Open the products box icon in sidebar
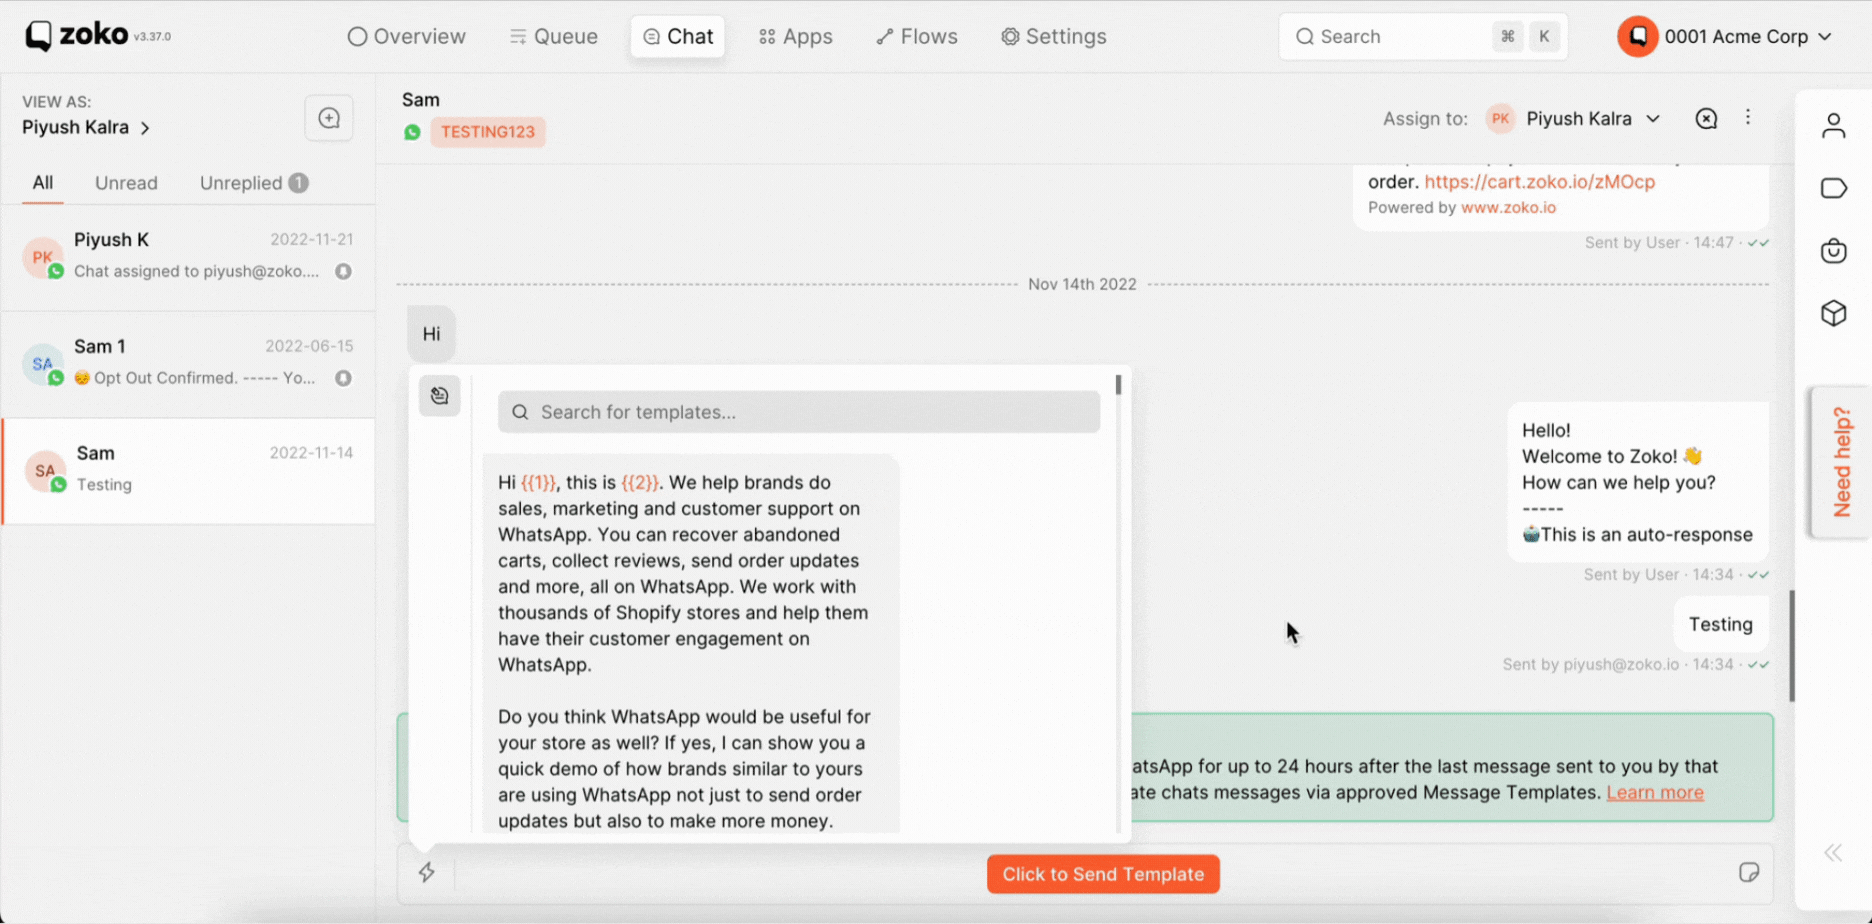 tap(1833, 314)
